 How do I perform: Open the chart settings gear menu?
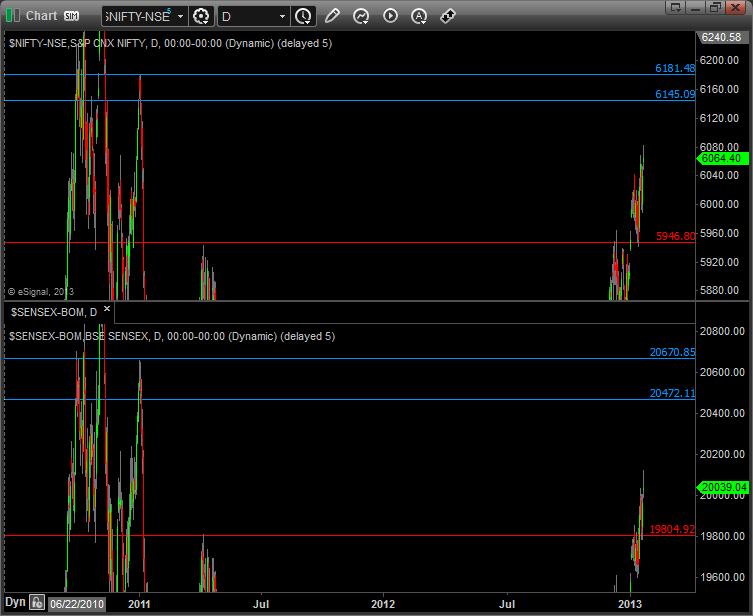[x=201, y=16]
